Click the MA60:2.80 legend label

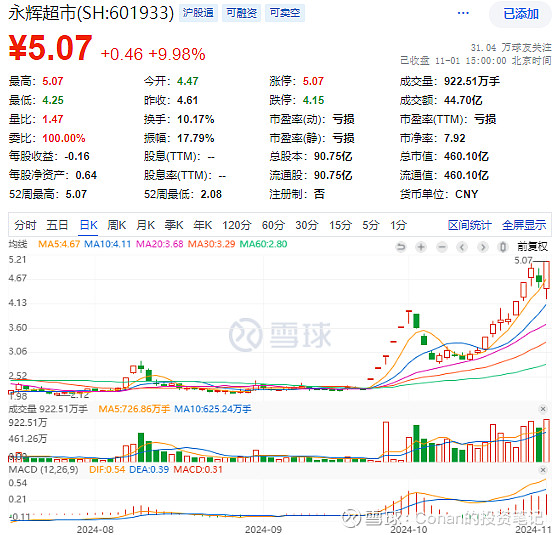[x=263, y=244]
